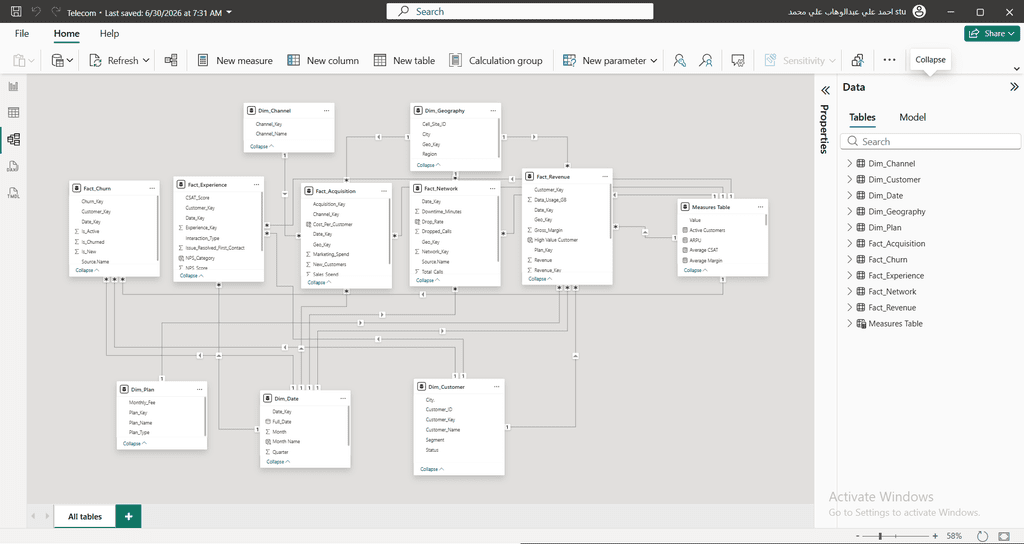Open Dim_Channel table options menu
This screenshot has height=544, width=1024.
(x=326, y=111)
